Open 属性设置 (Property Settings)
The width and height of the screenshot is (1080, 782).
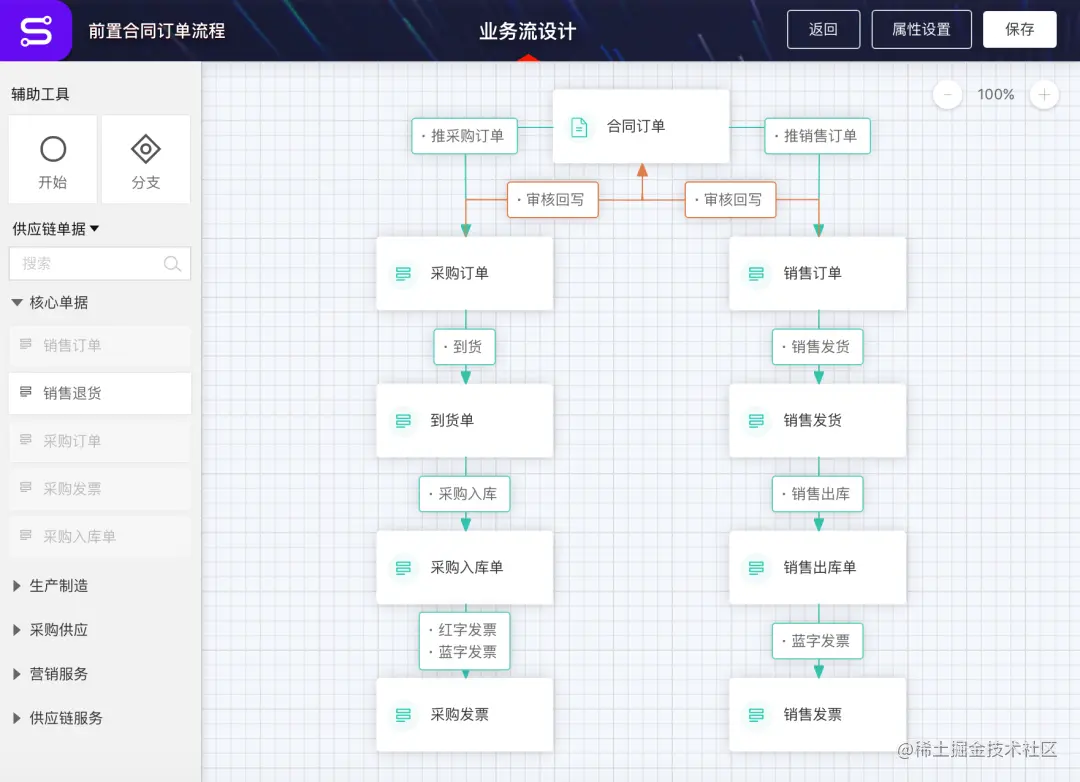point(921,29)
